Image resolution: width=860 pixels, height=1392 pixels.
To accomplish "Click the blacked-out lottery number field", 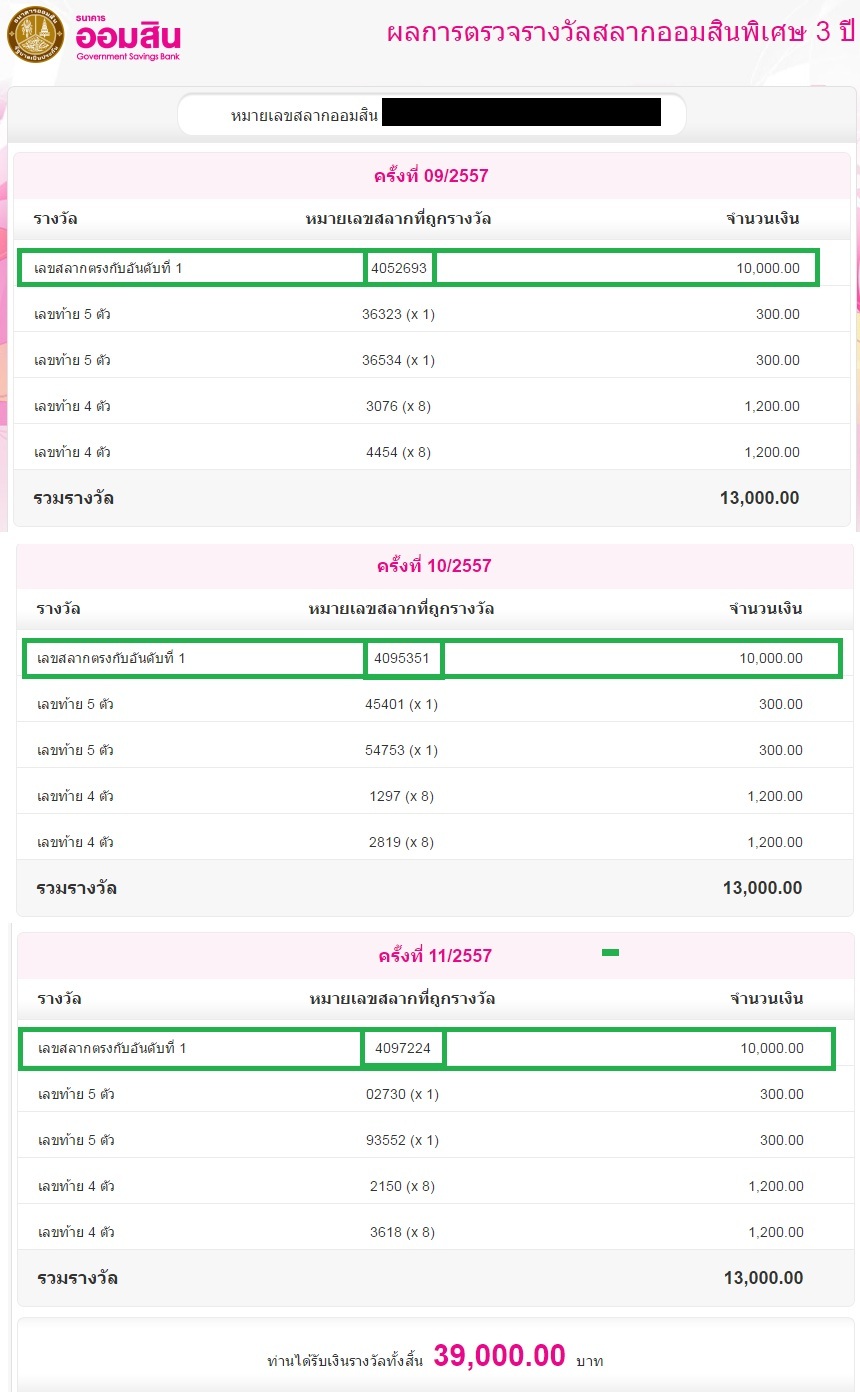I will pos(521,113).
